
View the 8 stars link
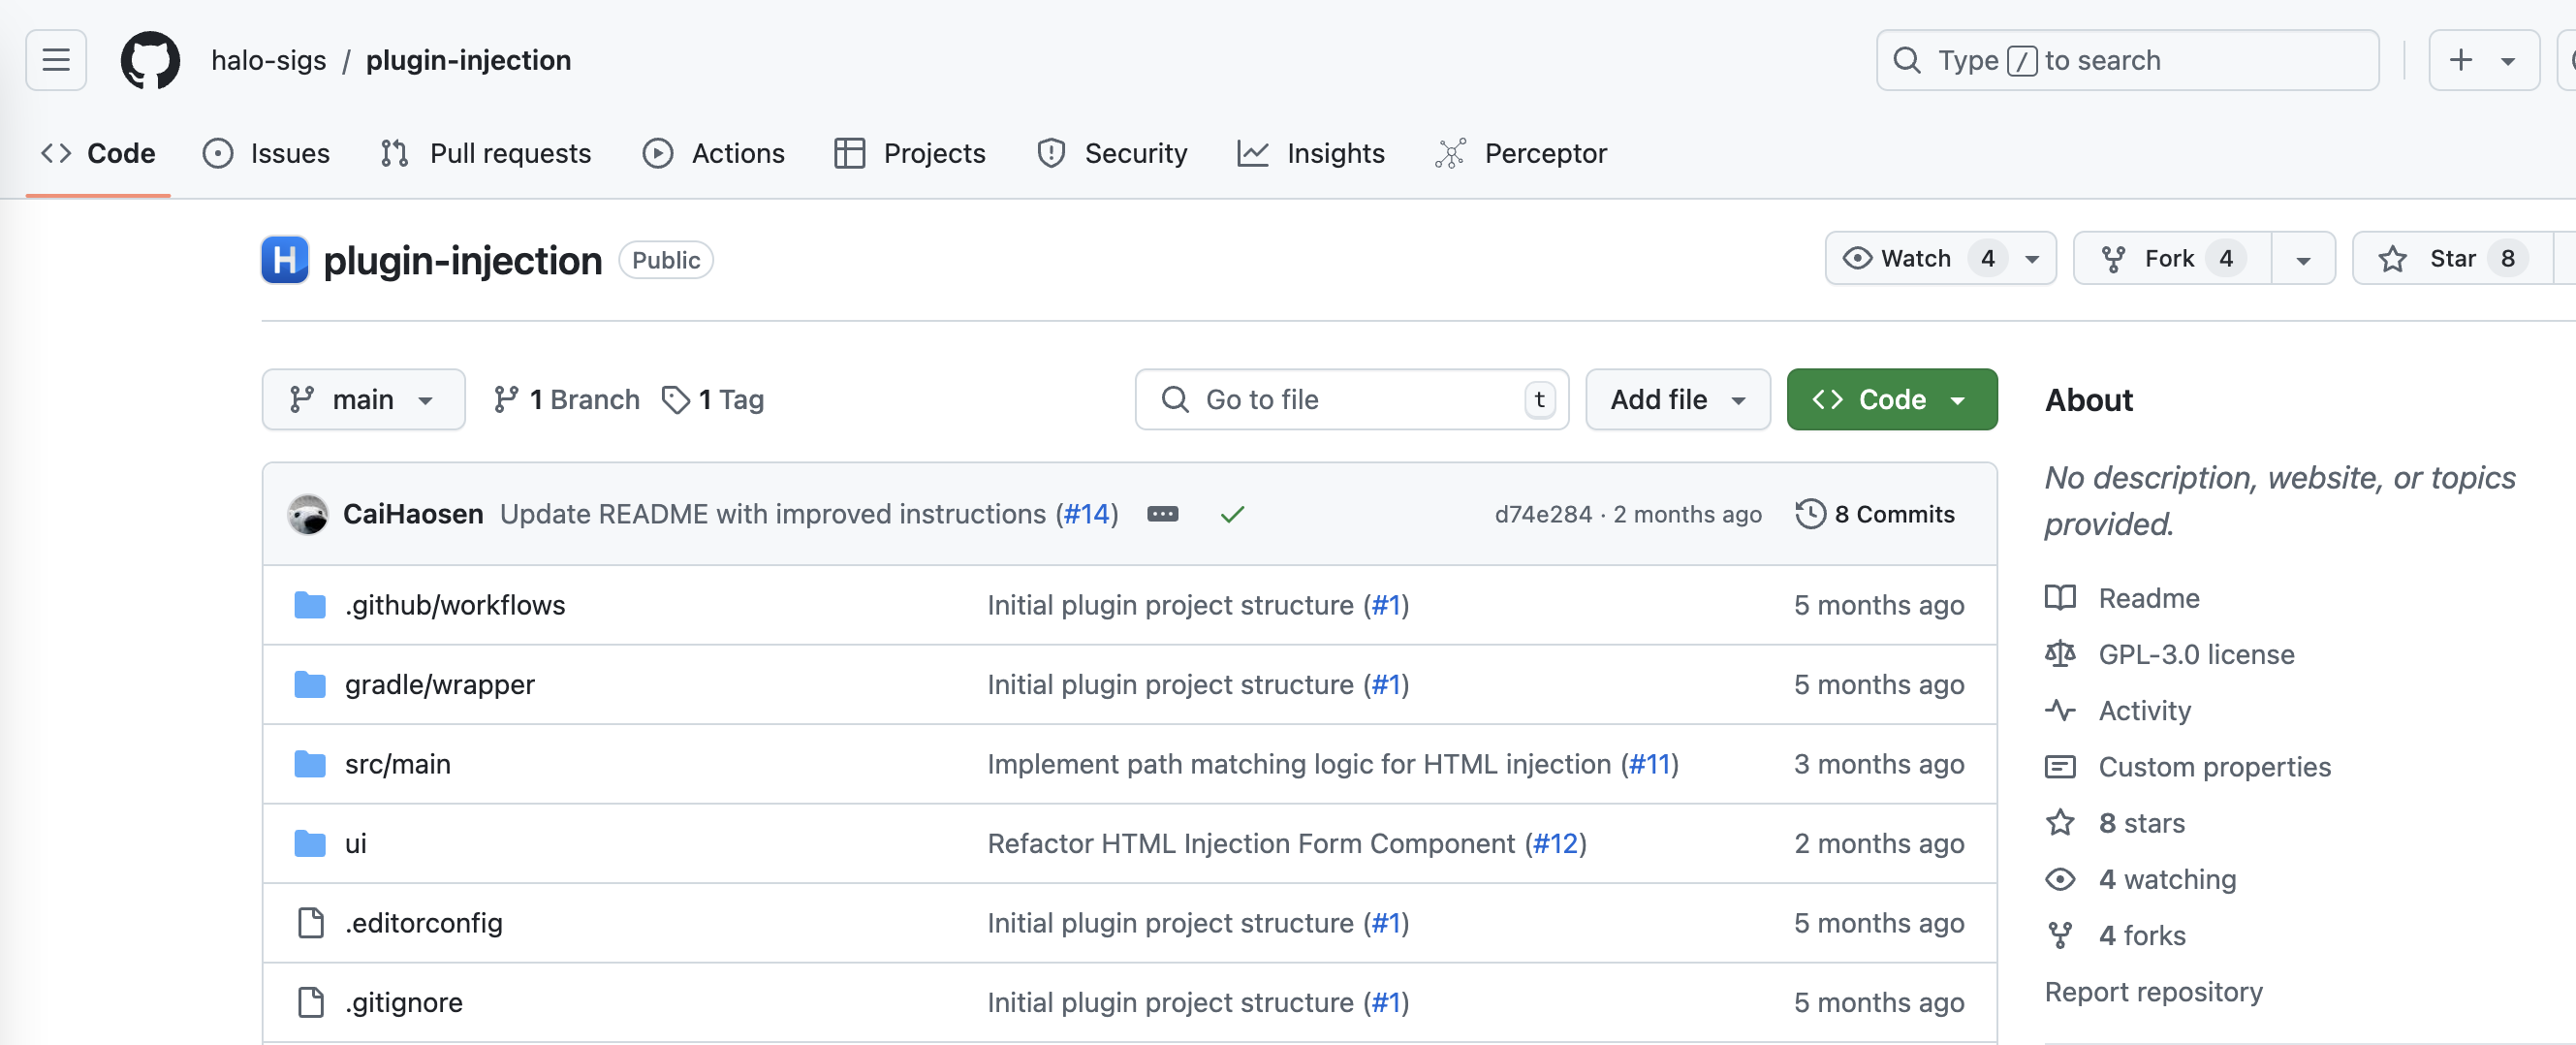2141,823
